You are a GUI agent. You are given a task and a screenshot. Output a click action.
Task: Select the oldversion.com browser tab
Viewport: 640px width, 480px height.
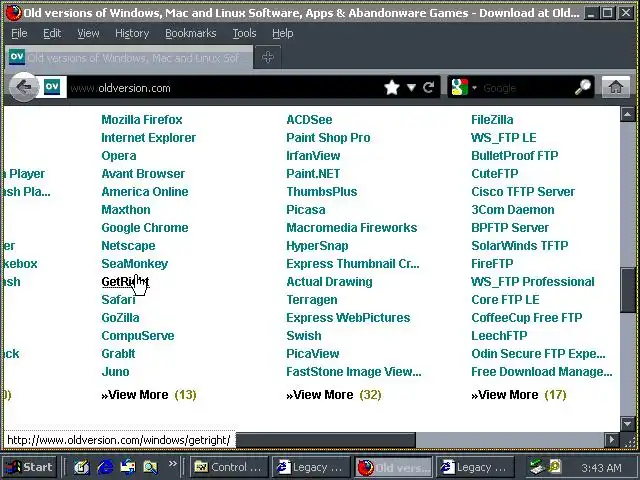pos(129,58)
